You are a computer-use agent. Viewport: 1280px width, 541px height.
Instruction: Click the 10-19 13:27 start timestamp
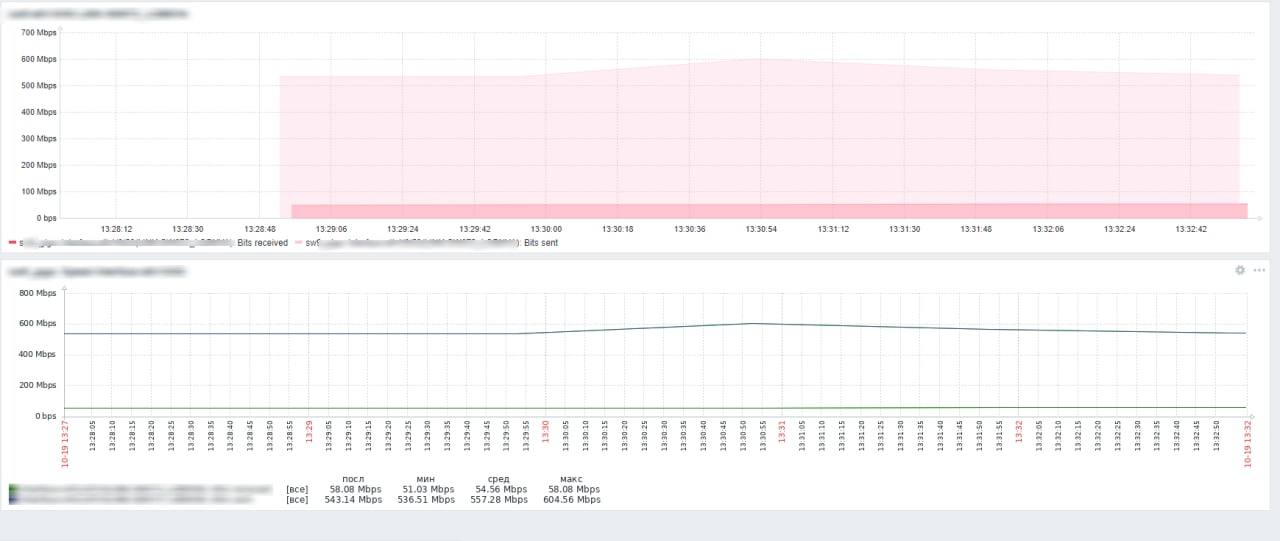tap(66, 443)
